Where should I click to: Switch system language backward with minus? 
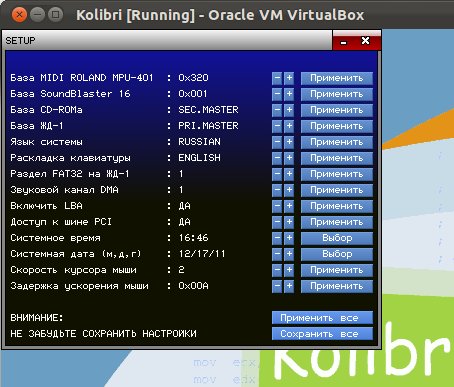click(277, 142)
